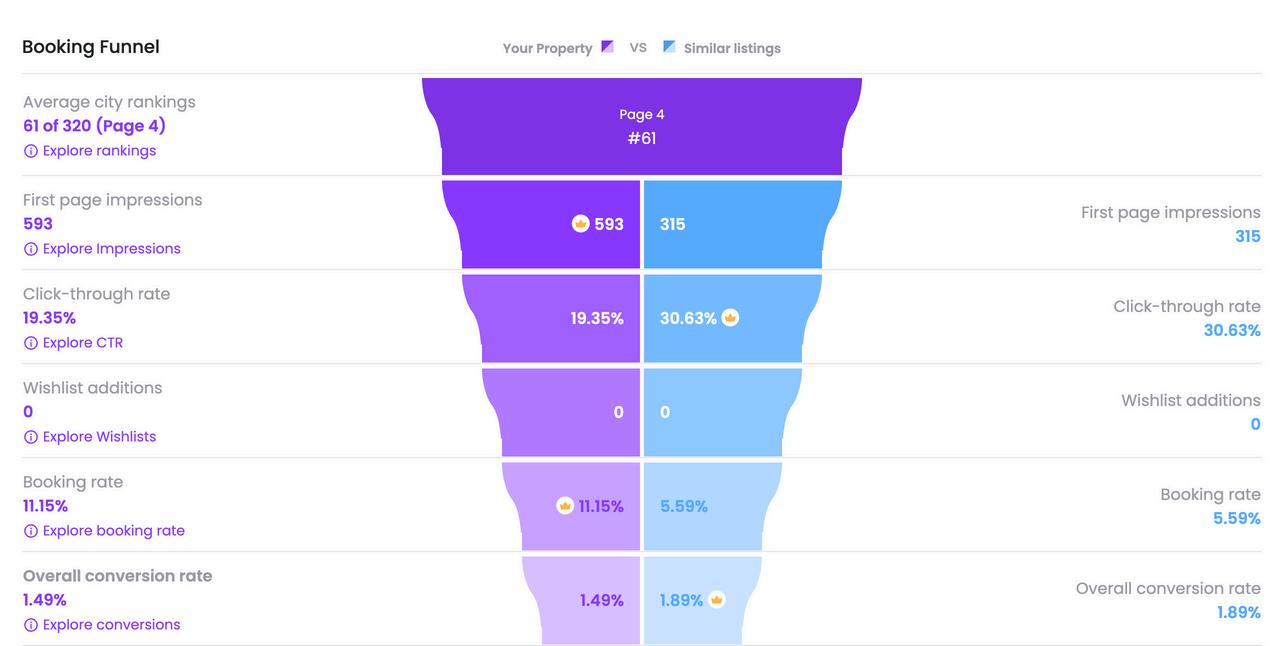1286x646 pixels.
Task: Open the Explore rankings link
Action: point(99,151)
